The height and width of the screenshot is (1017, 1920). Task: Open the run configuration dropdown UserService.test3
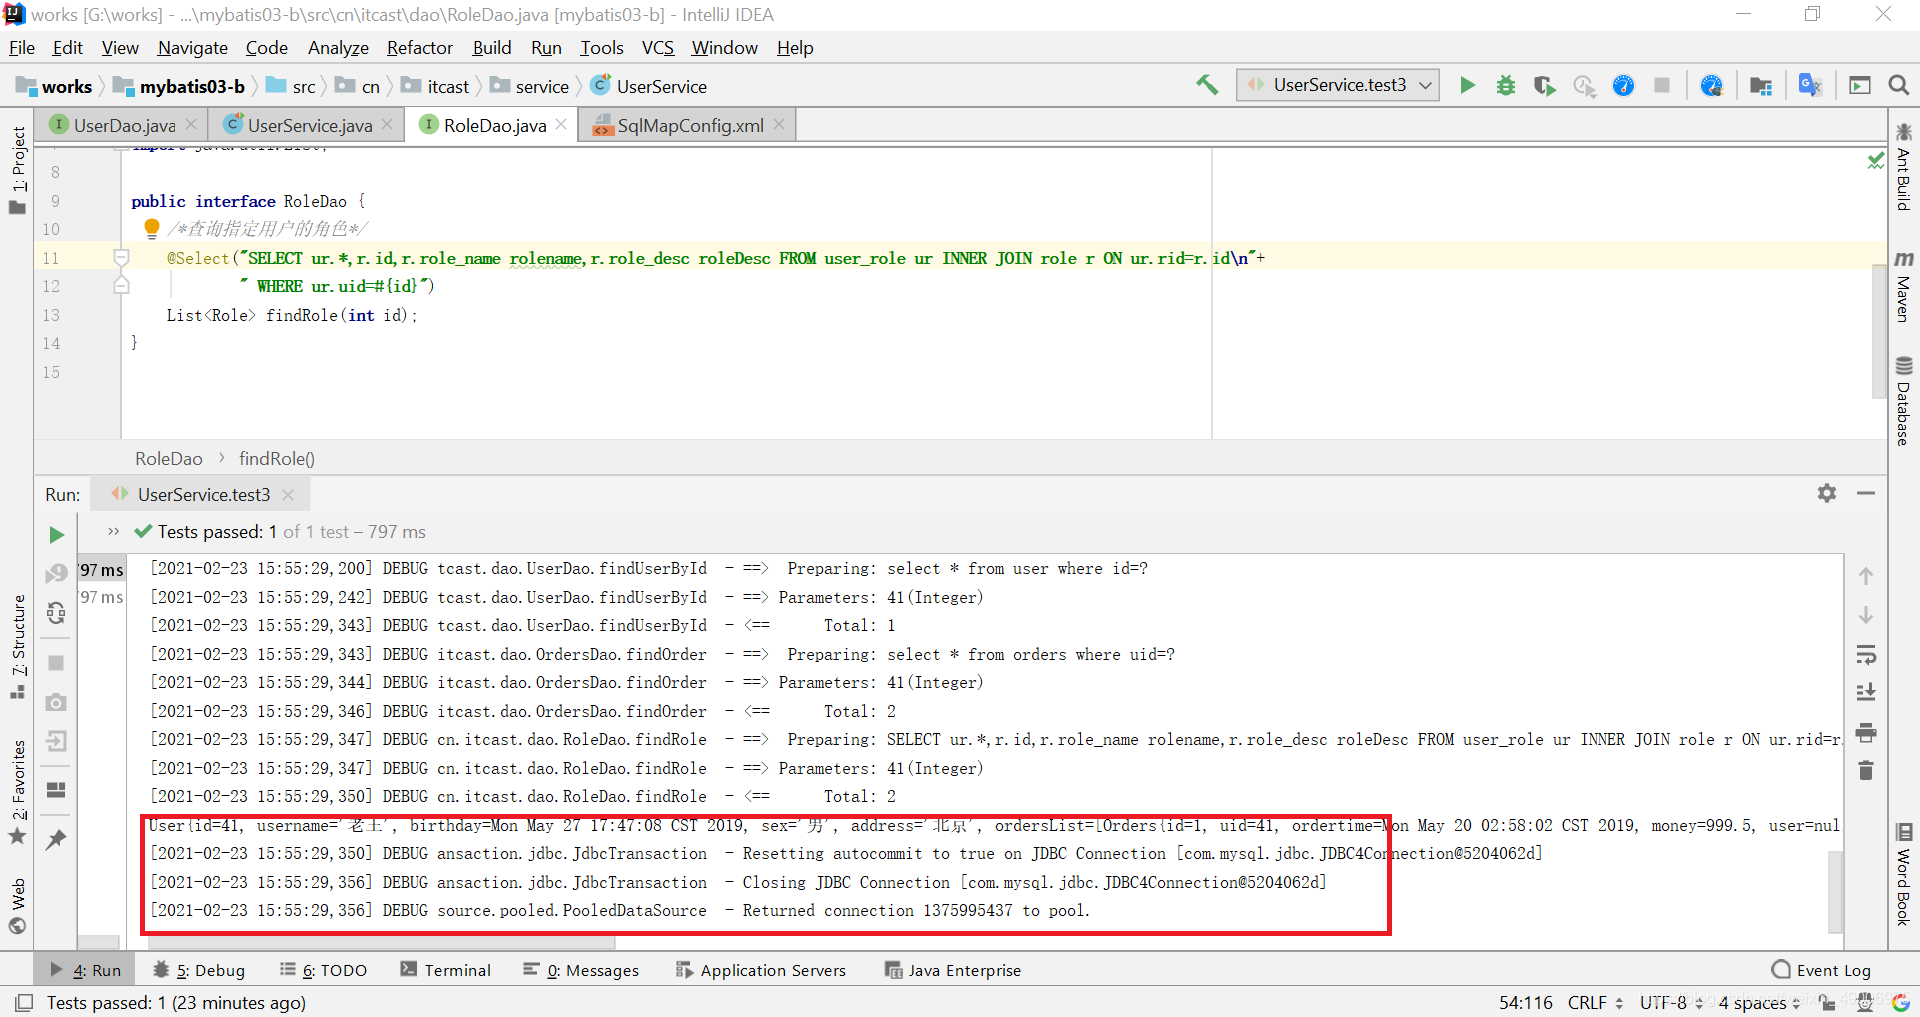tap(1338, 85)
